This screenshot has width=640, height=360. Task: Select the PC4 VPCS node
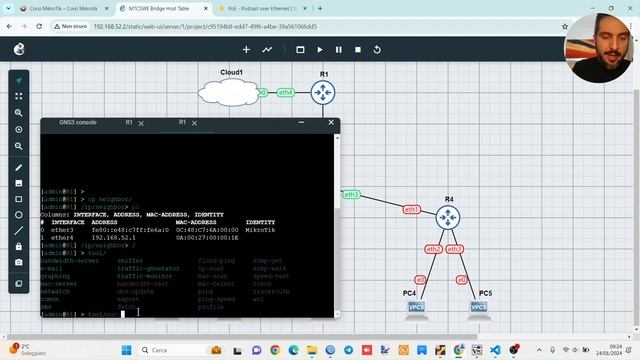416,307
